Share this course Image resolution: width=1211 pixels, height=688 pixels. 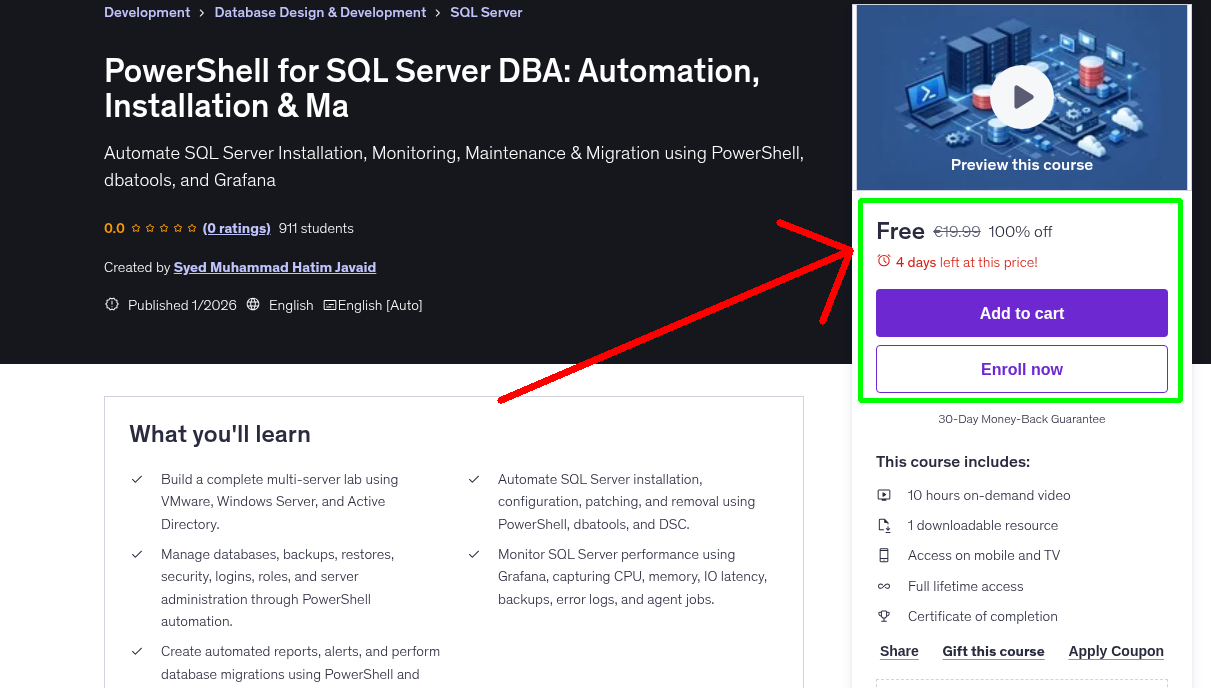coord(898,651)
